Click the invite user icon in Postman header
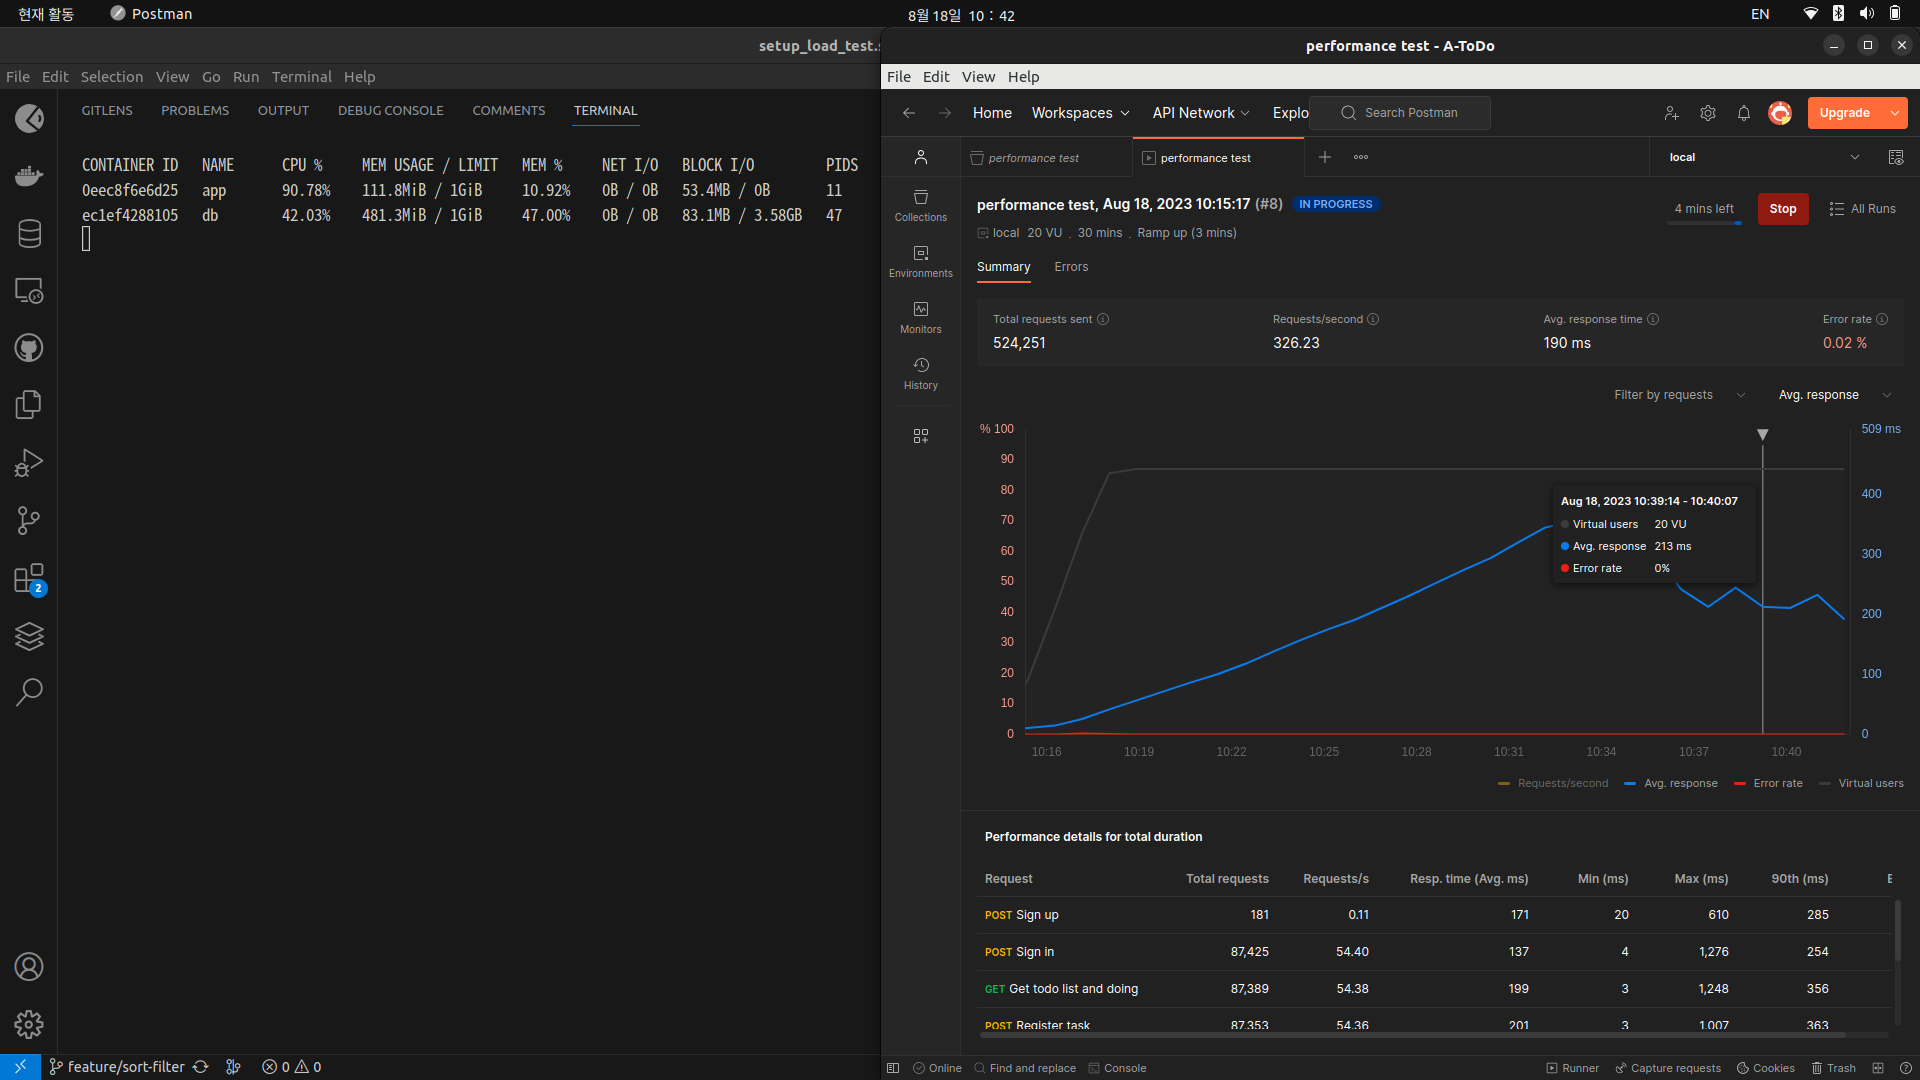 tap(1671, 113)
